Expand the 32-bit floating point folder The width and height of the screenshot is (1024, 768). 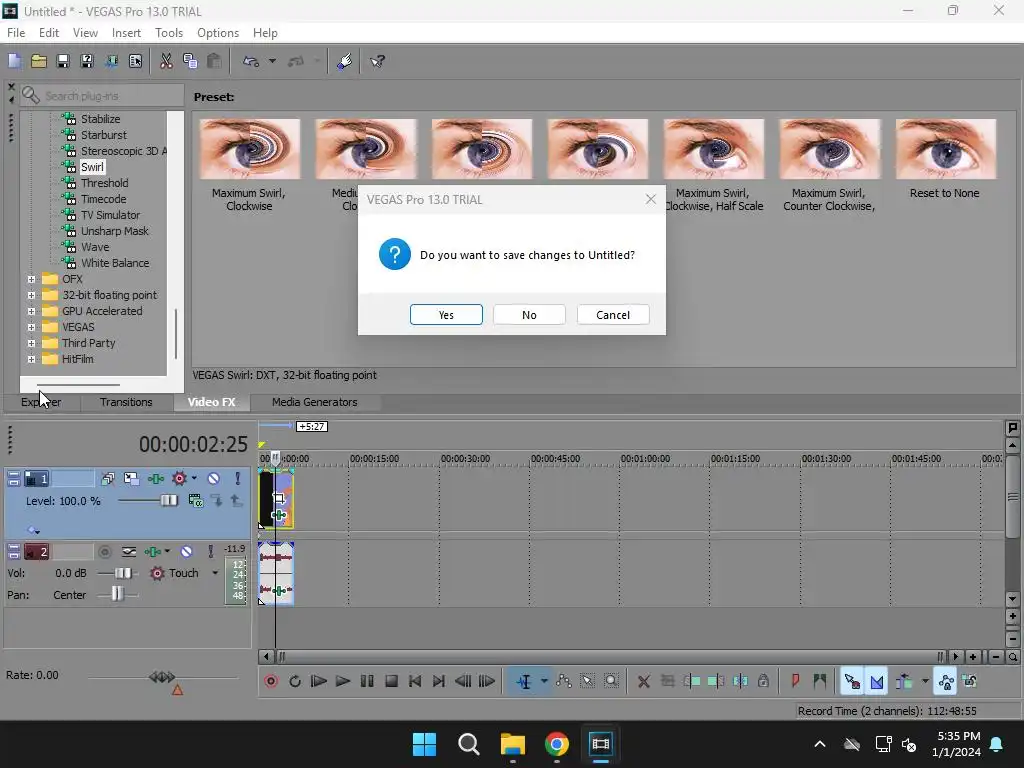click(31, 295)
